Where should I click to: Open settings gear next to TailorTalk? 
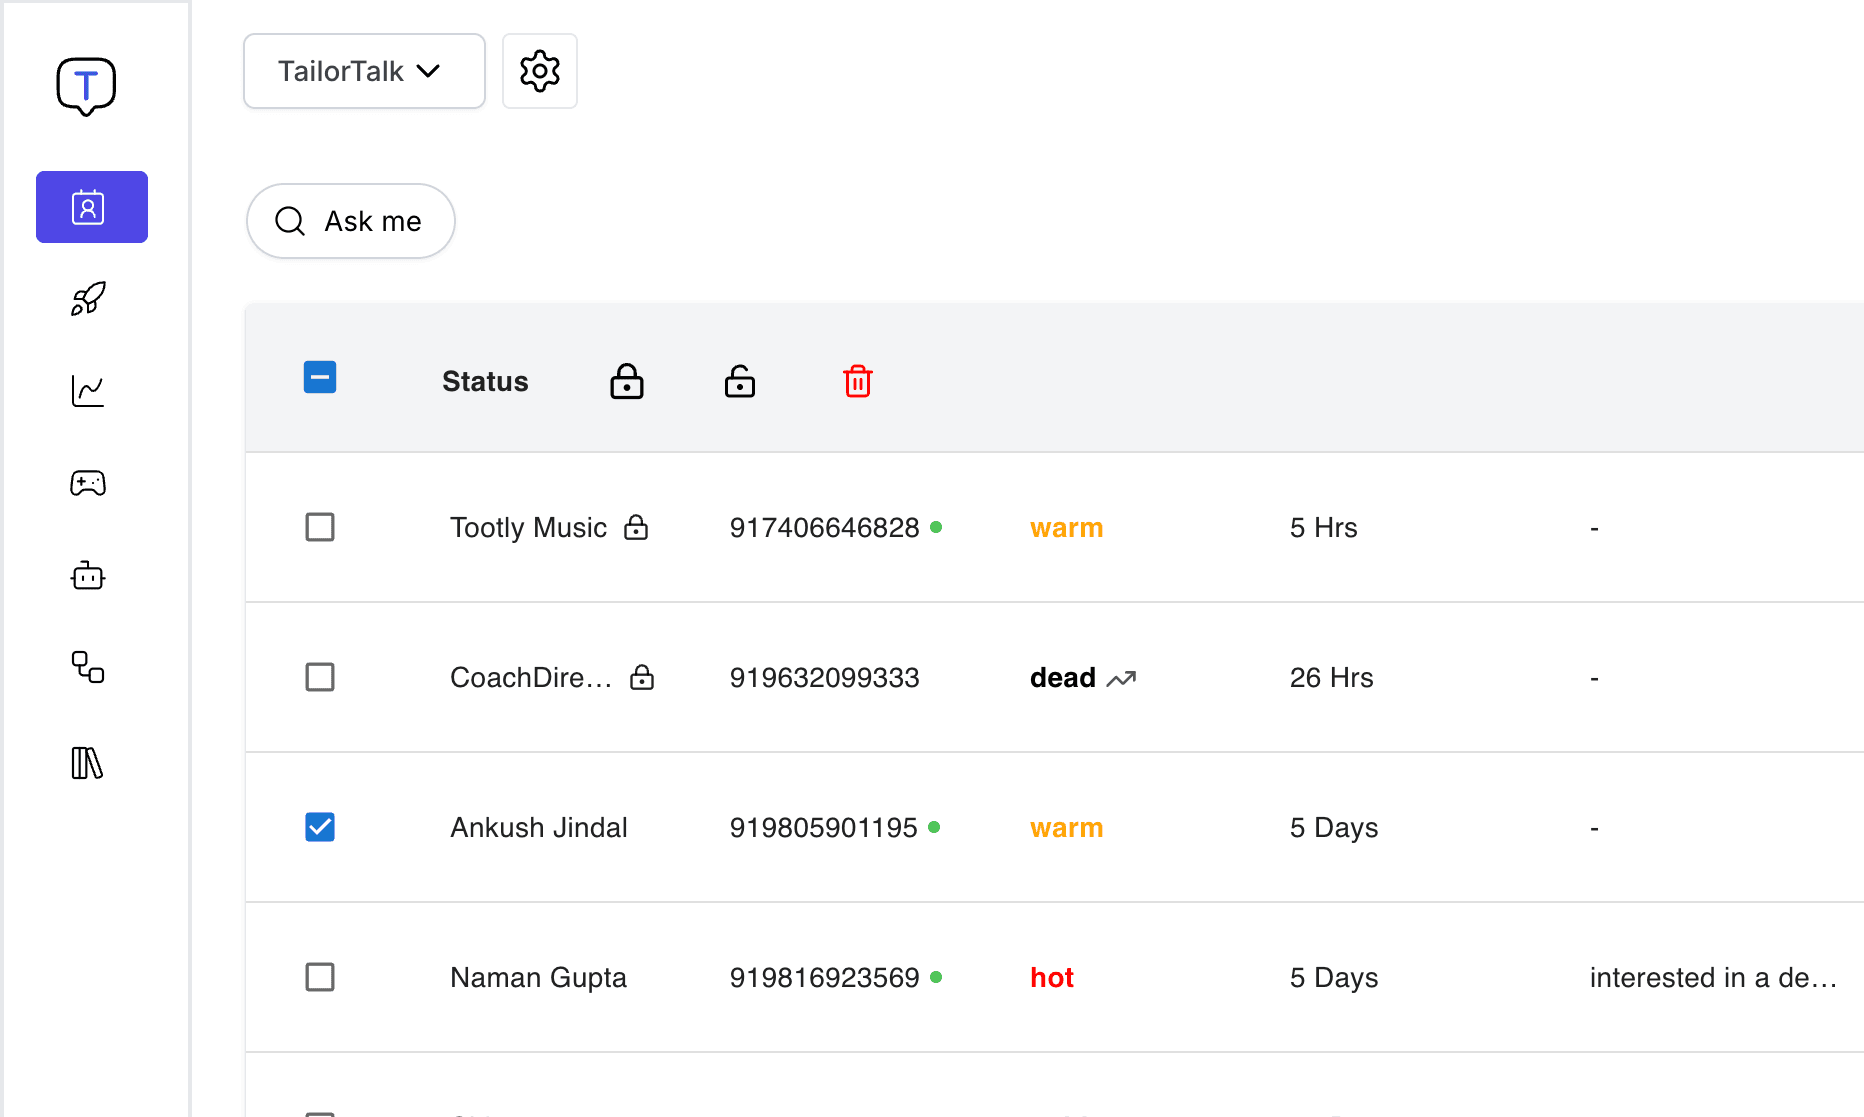click(540, 71)
